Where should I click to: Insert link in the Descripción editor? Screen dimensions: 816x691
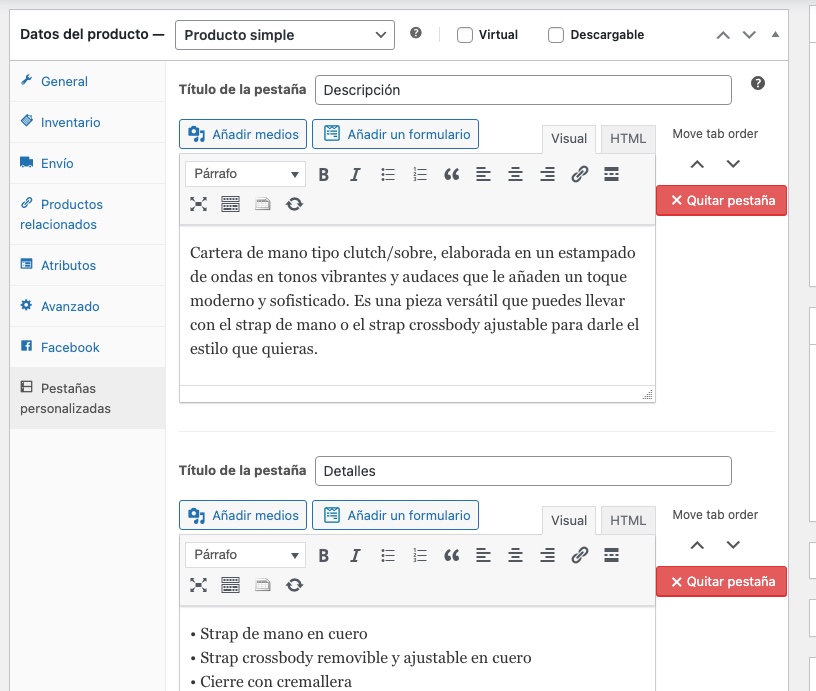click(579, 174)
